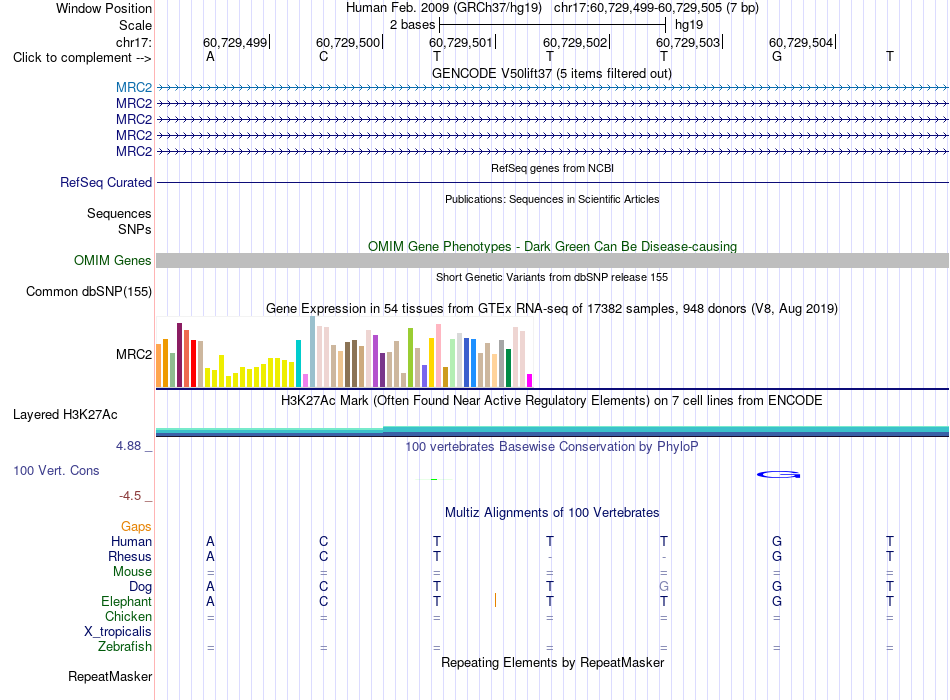Click the Chicken species label
The image size is (950, 700).
[128, 616]
